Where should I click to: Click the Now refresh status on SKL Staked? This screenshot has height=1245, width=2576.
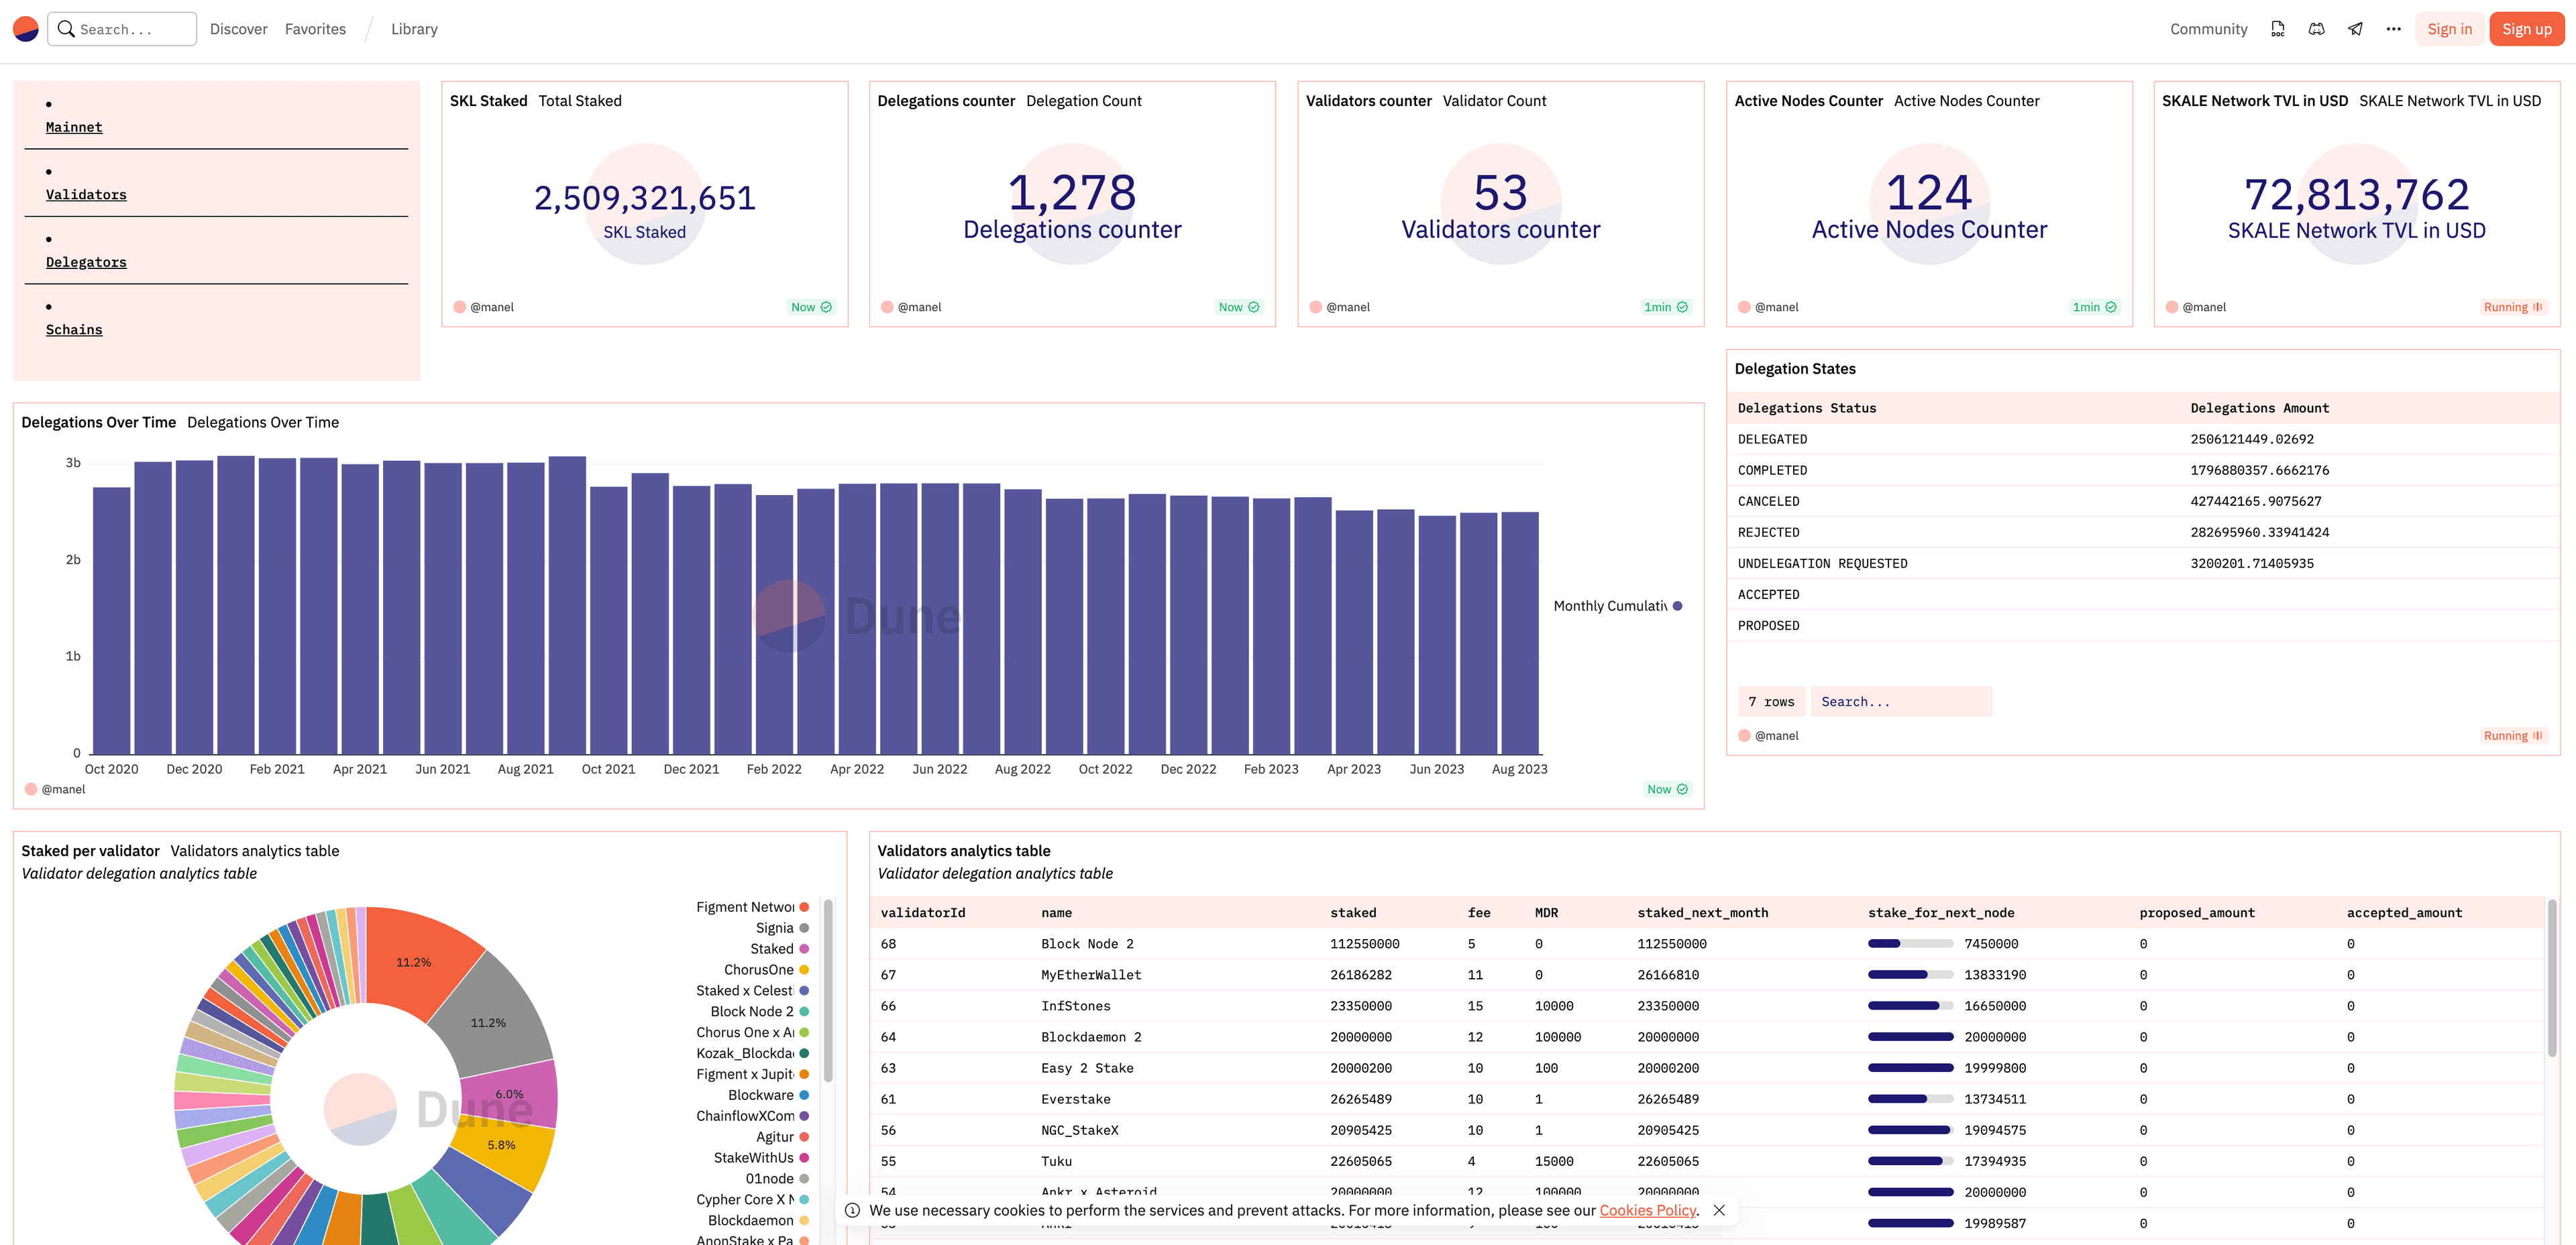point(811,307)
